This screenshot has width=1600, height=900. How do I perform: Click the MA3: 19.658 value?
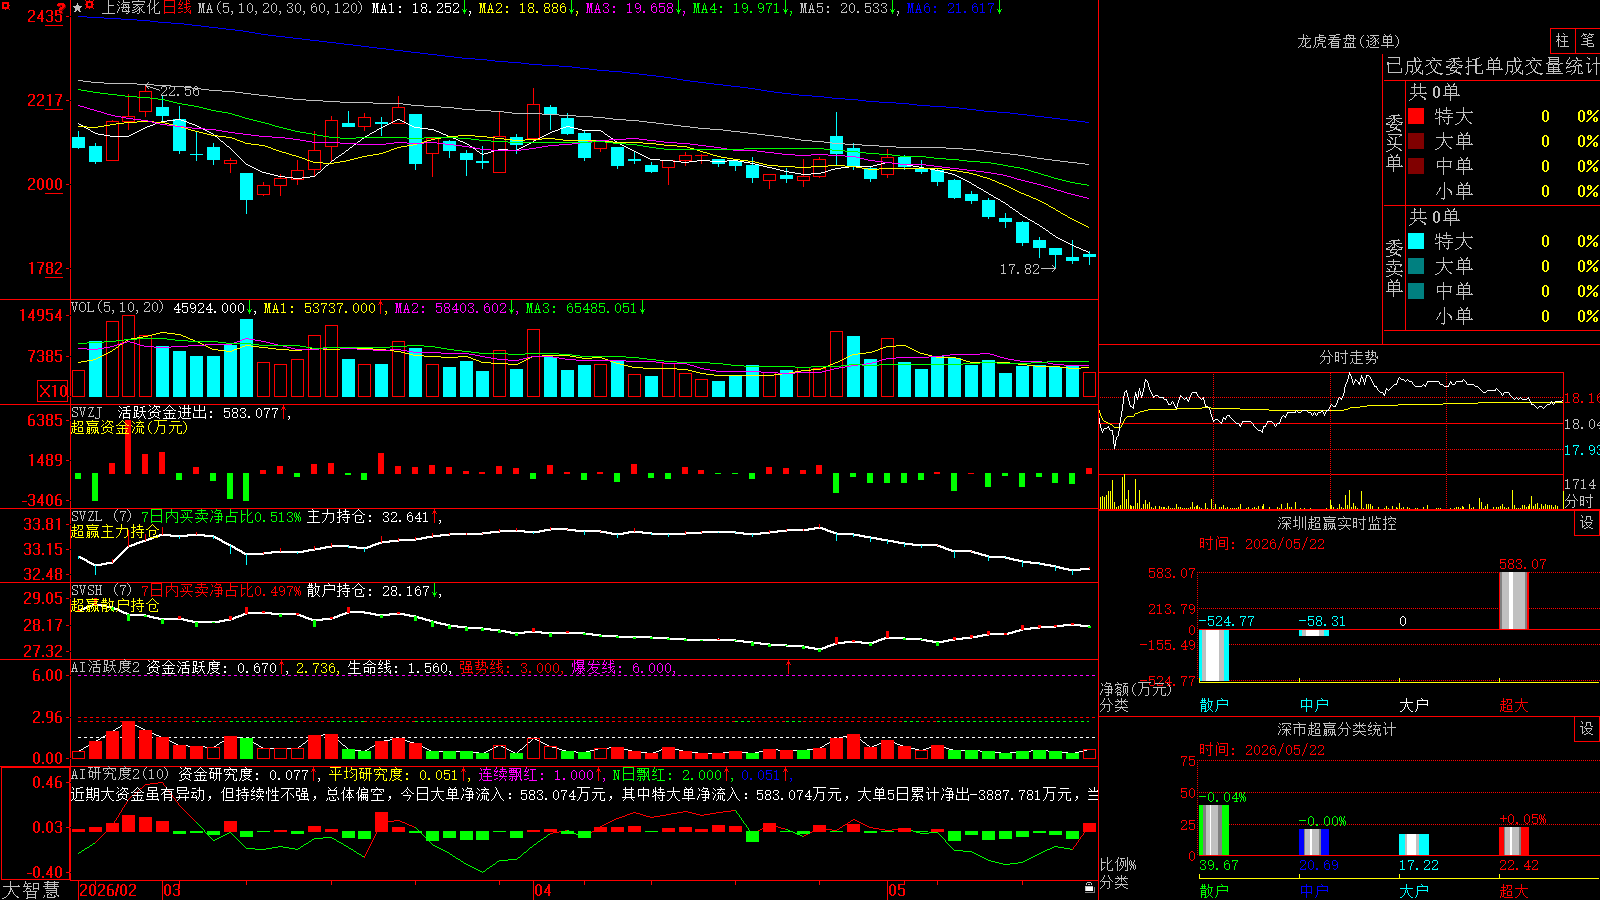coord(634,8)
